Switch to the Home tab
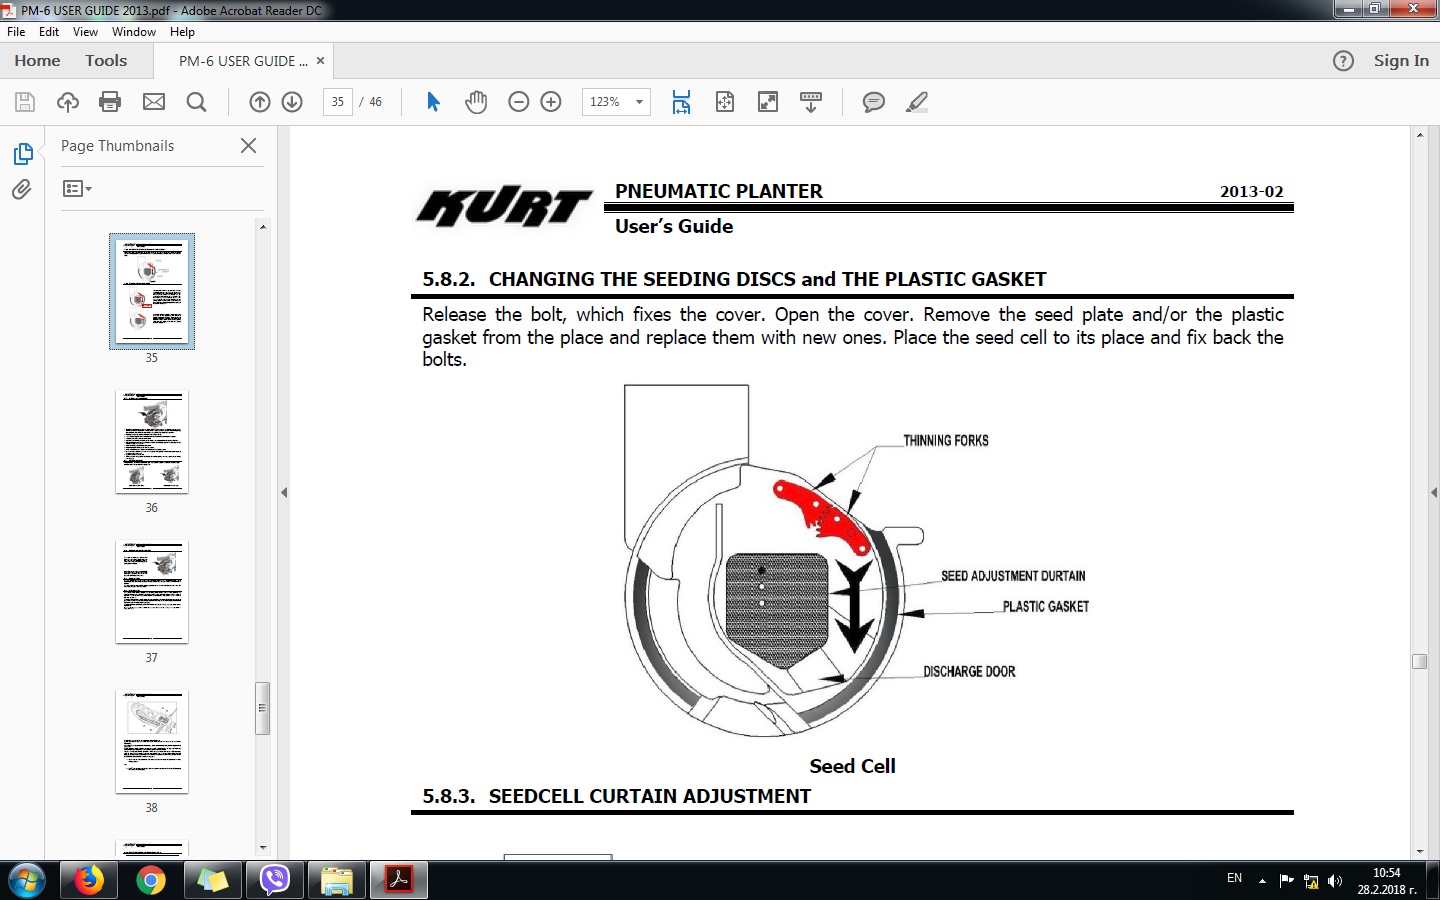 point(37,61)
